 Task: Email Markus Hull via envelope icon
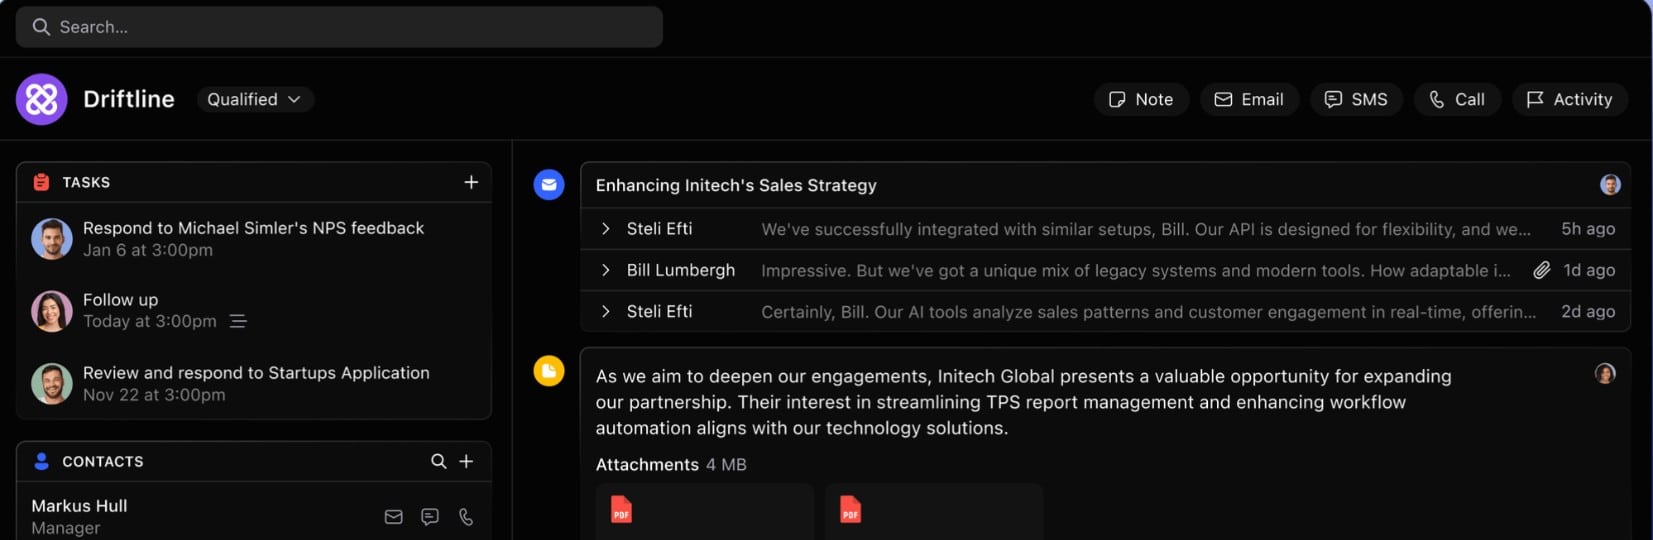394,517
